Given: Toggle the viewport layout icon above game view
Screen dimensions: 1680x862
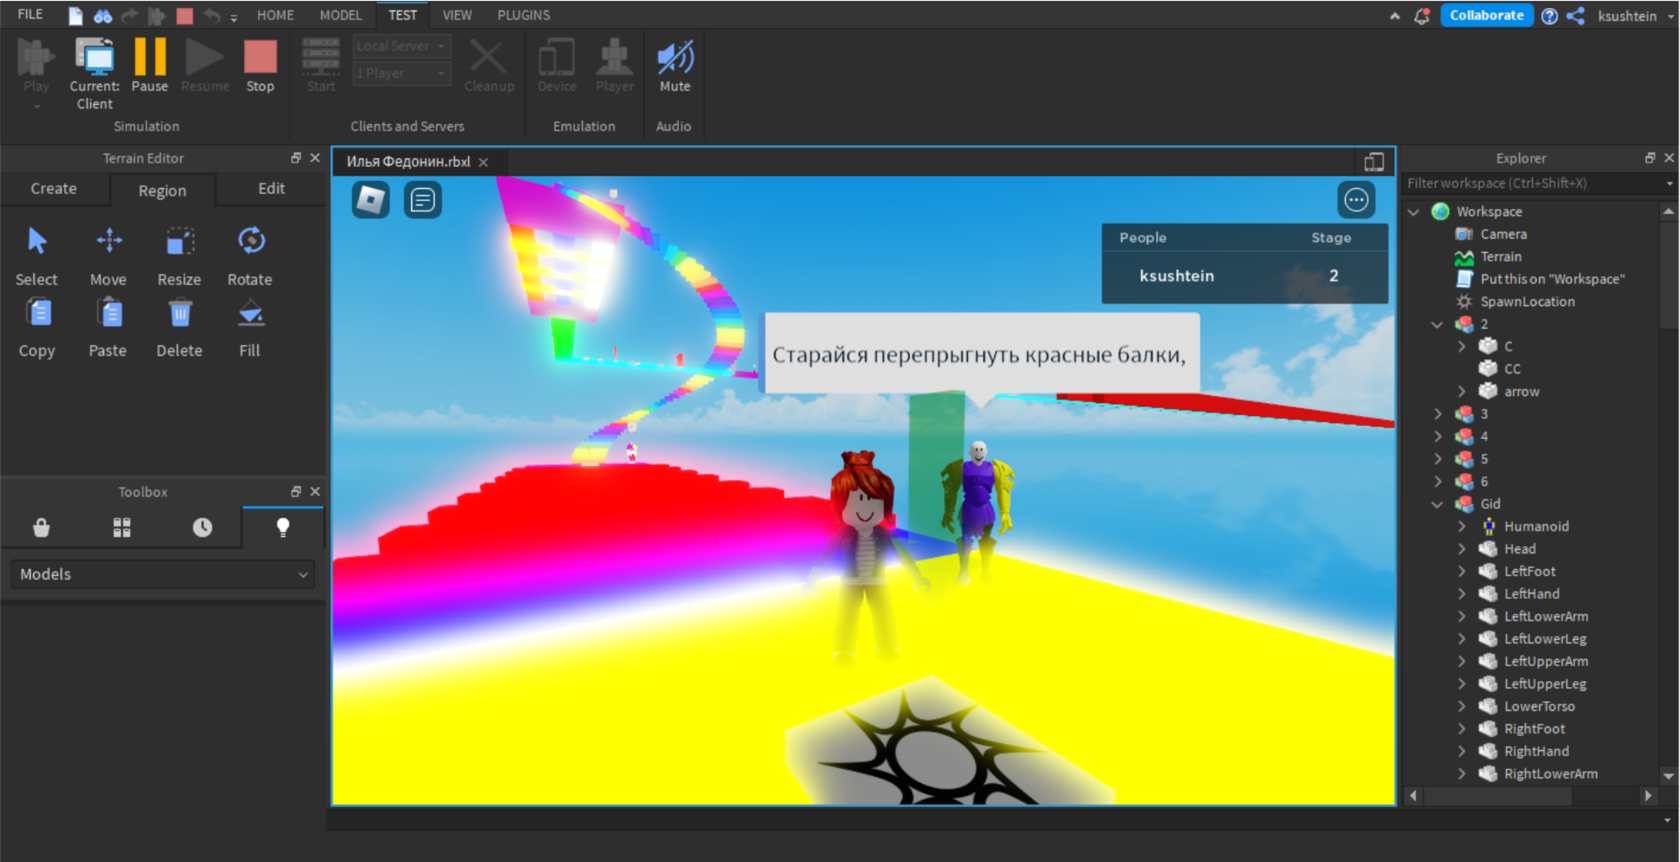Looking at the screenshot, I should pos(1374,162).
